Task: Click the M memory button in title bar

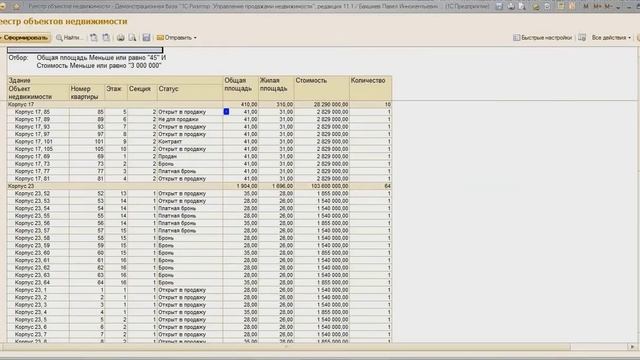Action: click(x=586, y=6)
